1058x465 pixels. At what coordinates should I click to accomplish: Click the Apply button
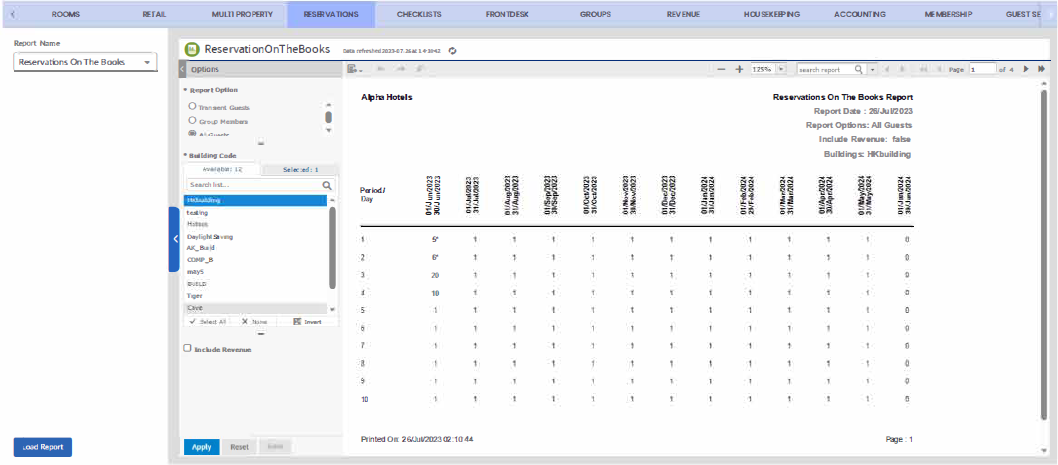(x=201, y=447)
